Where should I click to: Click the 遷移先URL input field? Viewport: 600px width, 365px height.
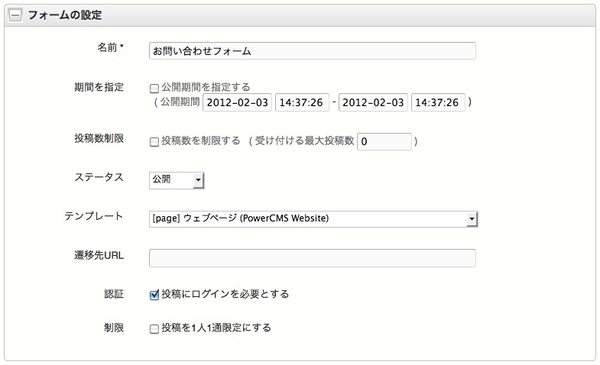(x=312, y=258)
